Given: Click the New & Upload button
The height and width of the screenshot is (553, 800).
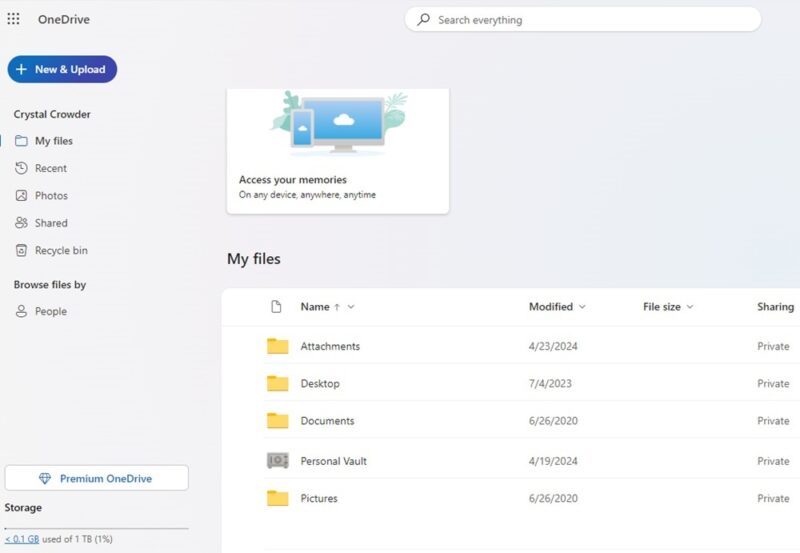Looking at the screenshot, I should click(62, 69).
